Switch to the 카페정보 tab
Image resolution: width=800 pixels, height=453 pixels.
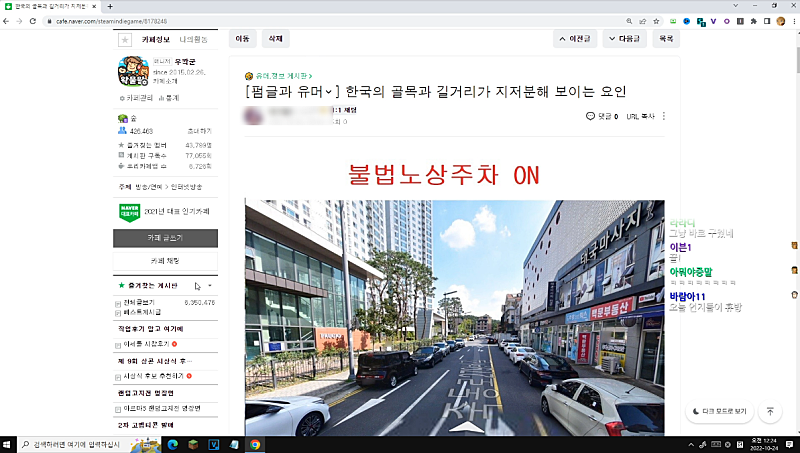(x=157, y=40)
